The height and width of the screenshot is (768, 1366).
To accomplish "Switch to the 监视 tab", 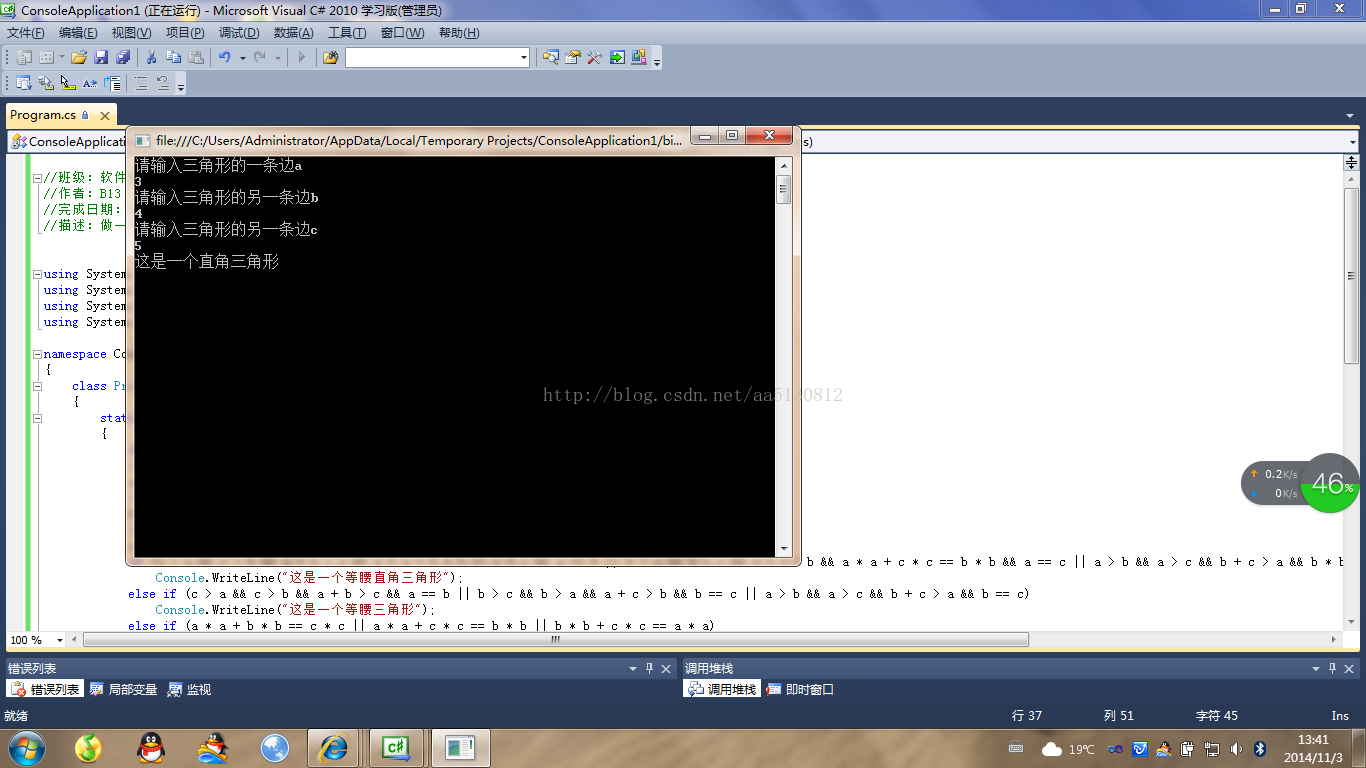I will [x=190, y=689].
